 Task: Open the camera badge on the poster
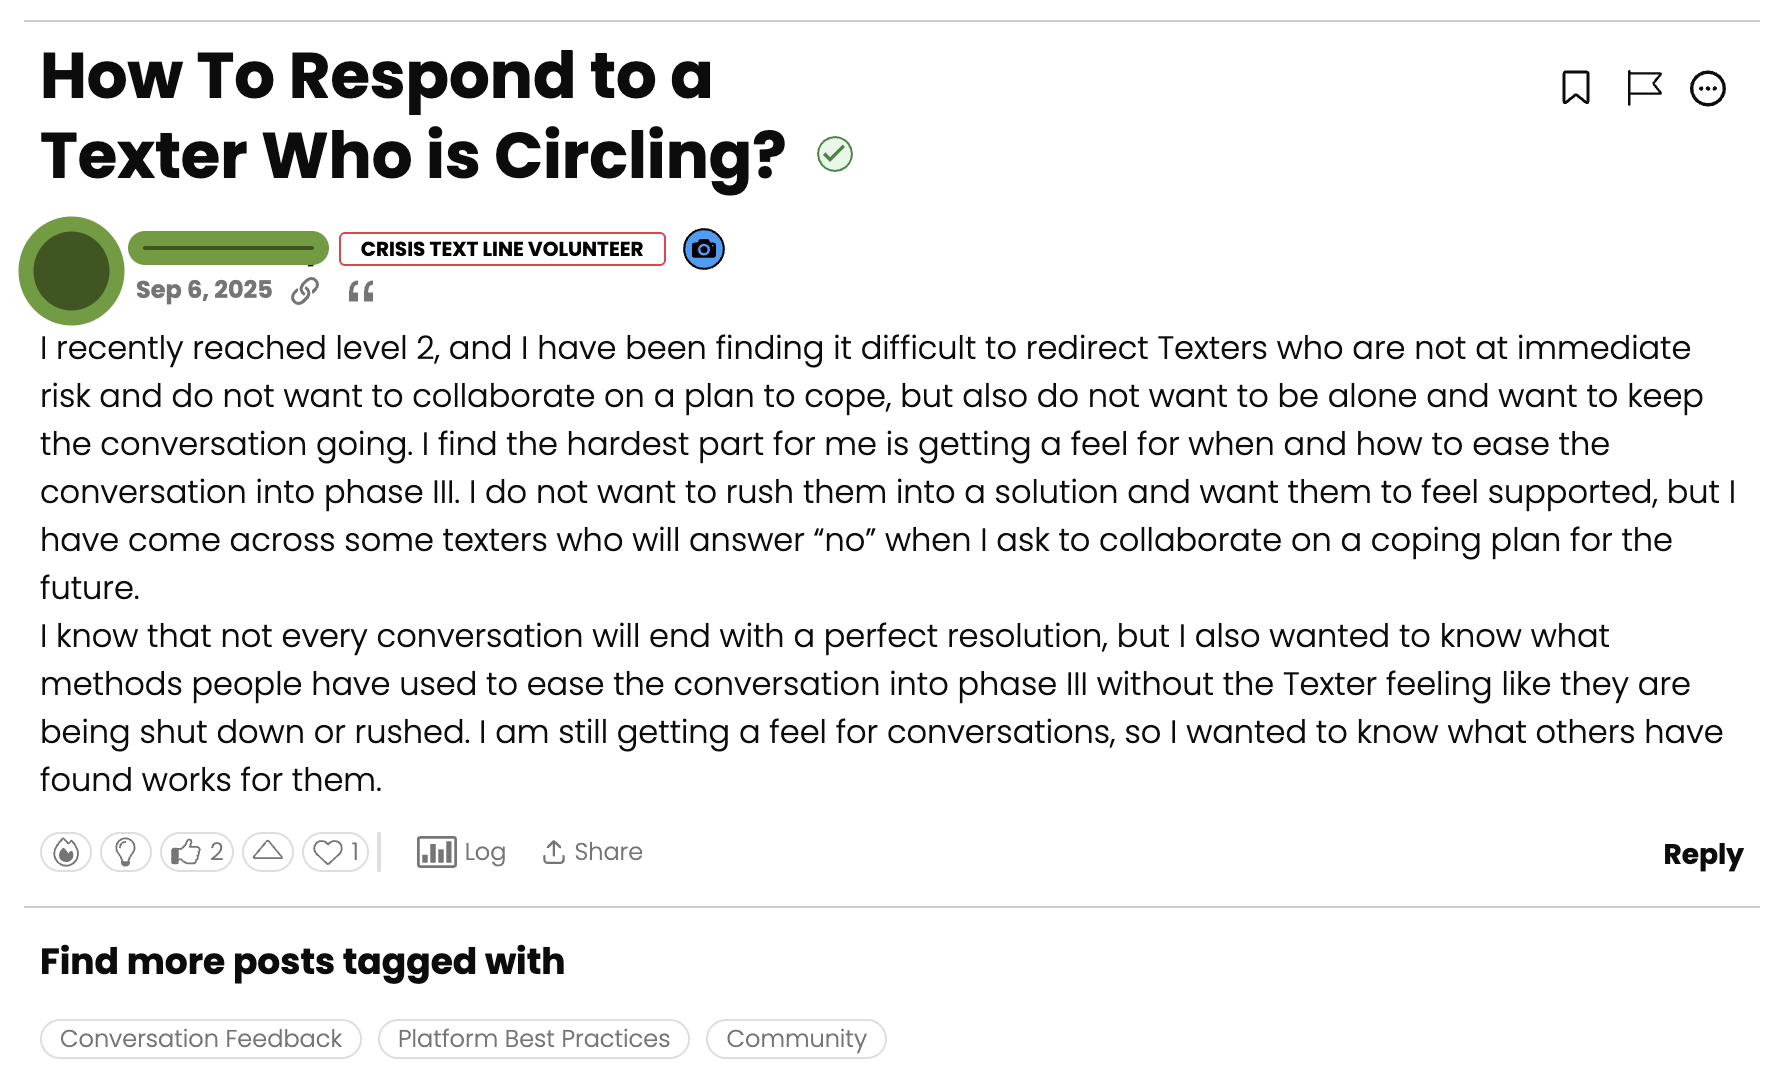(x=704, y=248)
